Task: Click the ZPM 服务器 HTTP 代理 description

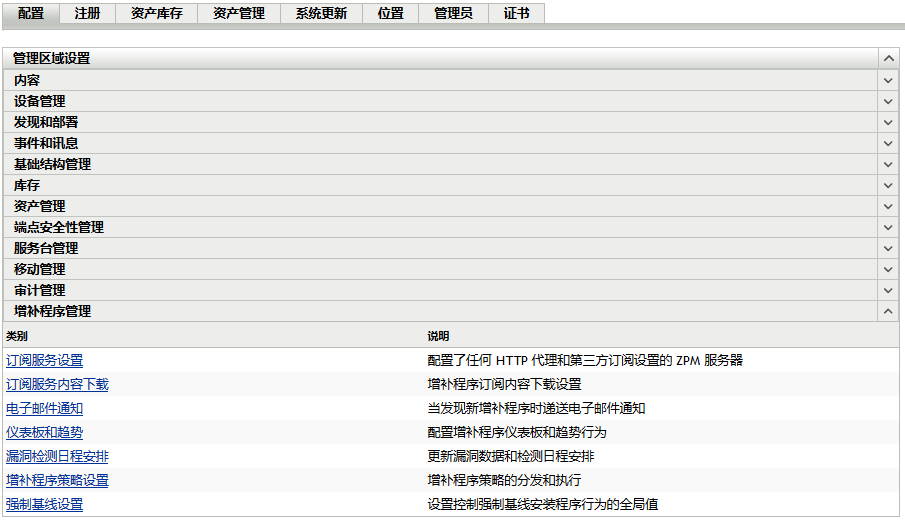Action: click(x=585, y=360)
